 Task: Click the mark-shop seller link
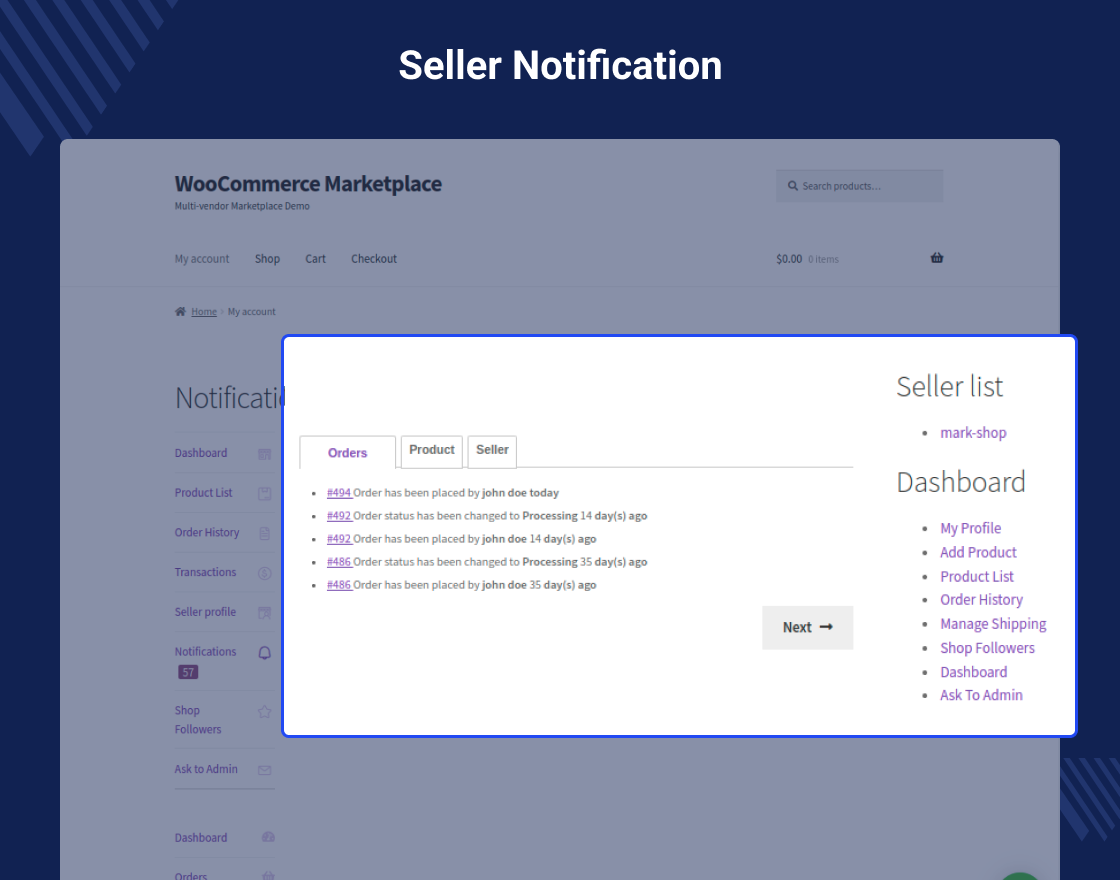tap(973, 432)
